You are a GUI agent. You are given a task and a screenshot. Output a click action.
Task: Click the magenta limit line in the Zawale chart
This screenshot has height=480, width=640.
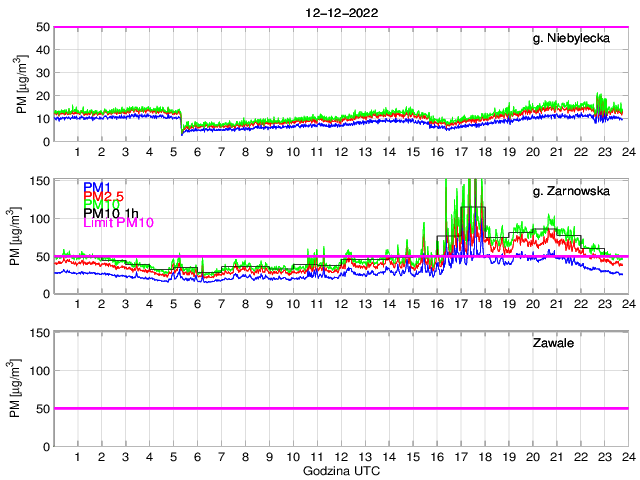point(340,408)
